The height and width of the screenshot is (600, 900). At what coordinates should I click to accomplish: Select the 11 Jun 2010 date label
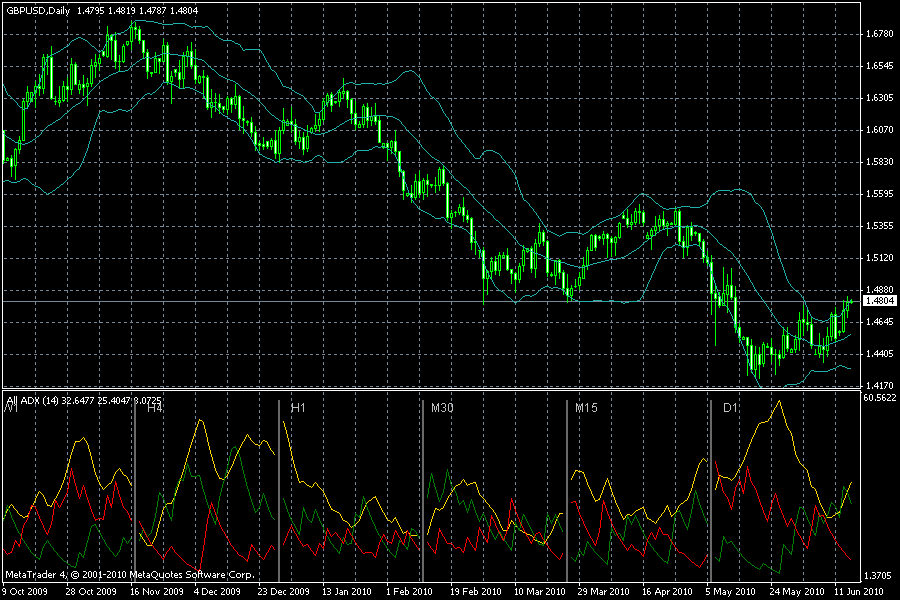click(859, 591)
